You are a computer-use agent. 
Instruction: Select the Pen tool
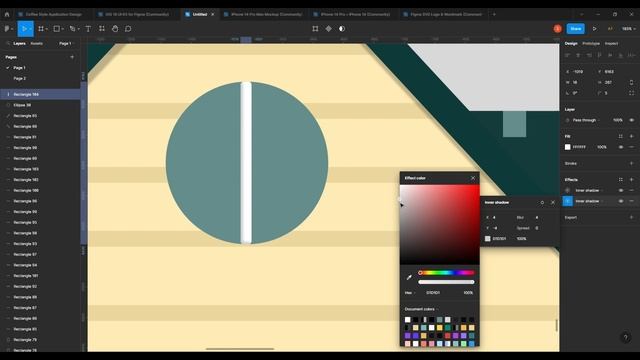72,29
